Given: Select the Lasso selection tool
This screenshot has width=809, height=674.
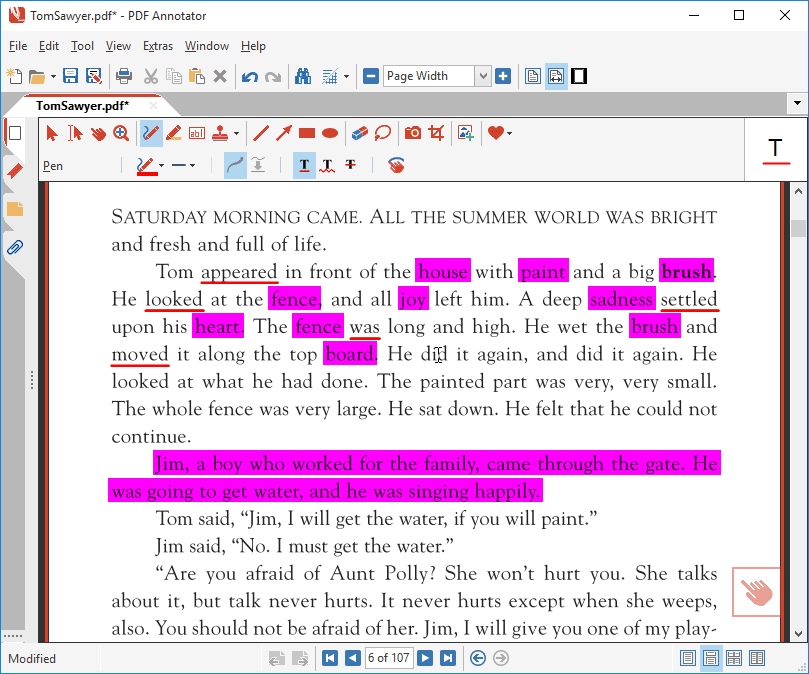Looking at the screenshot, I should point(383,134).
